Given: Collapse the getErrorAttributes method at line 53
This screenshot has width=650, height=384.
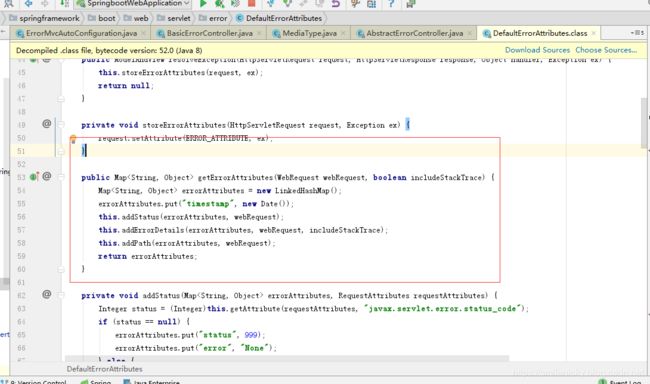Looking at the screenshot, I should click(61, 177).
